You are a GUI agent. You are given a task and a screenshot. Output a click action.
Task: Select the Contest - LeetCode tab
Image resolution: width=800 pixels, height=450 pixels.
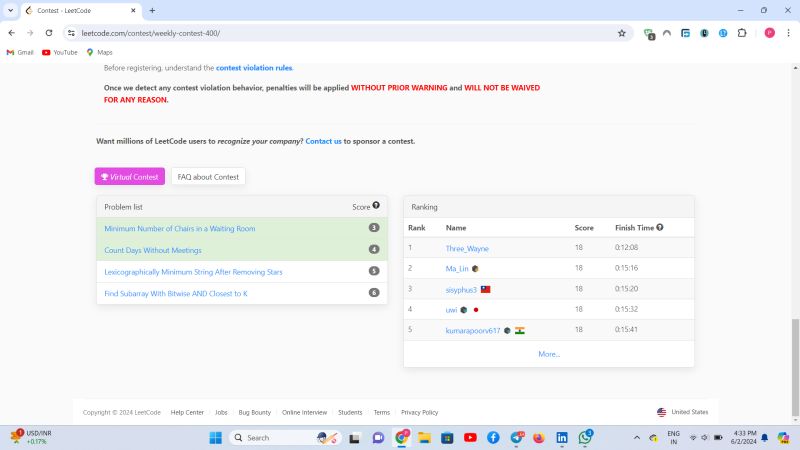pyautogui.click(x=81, y=11)
